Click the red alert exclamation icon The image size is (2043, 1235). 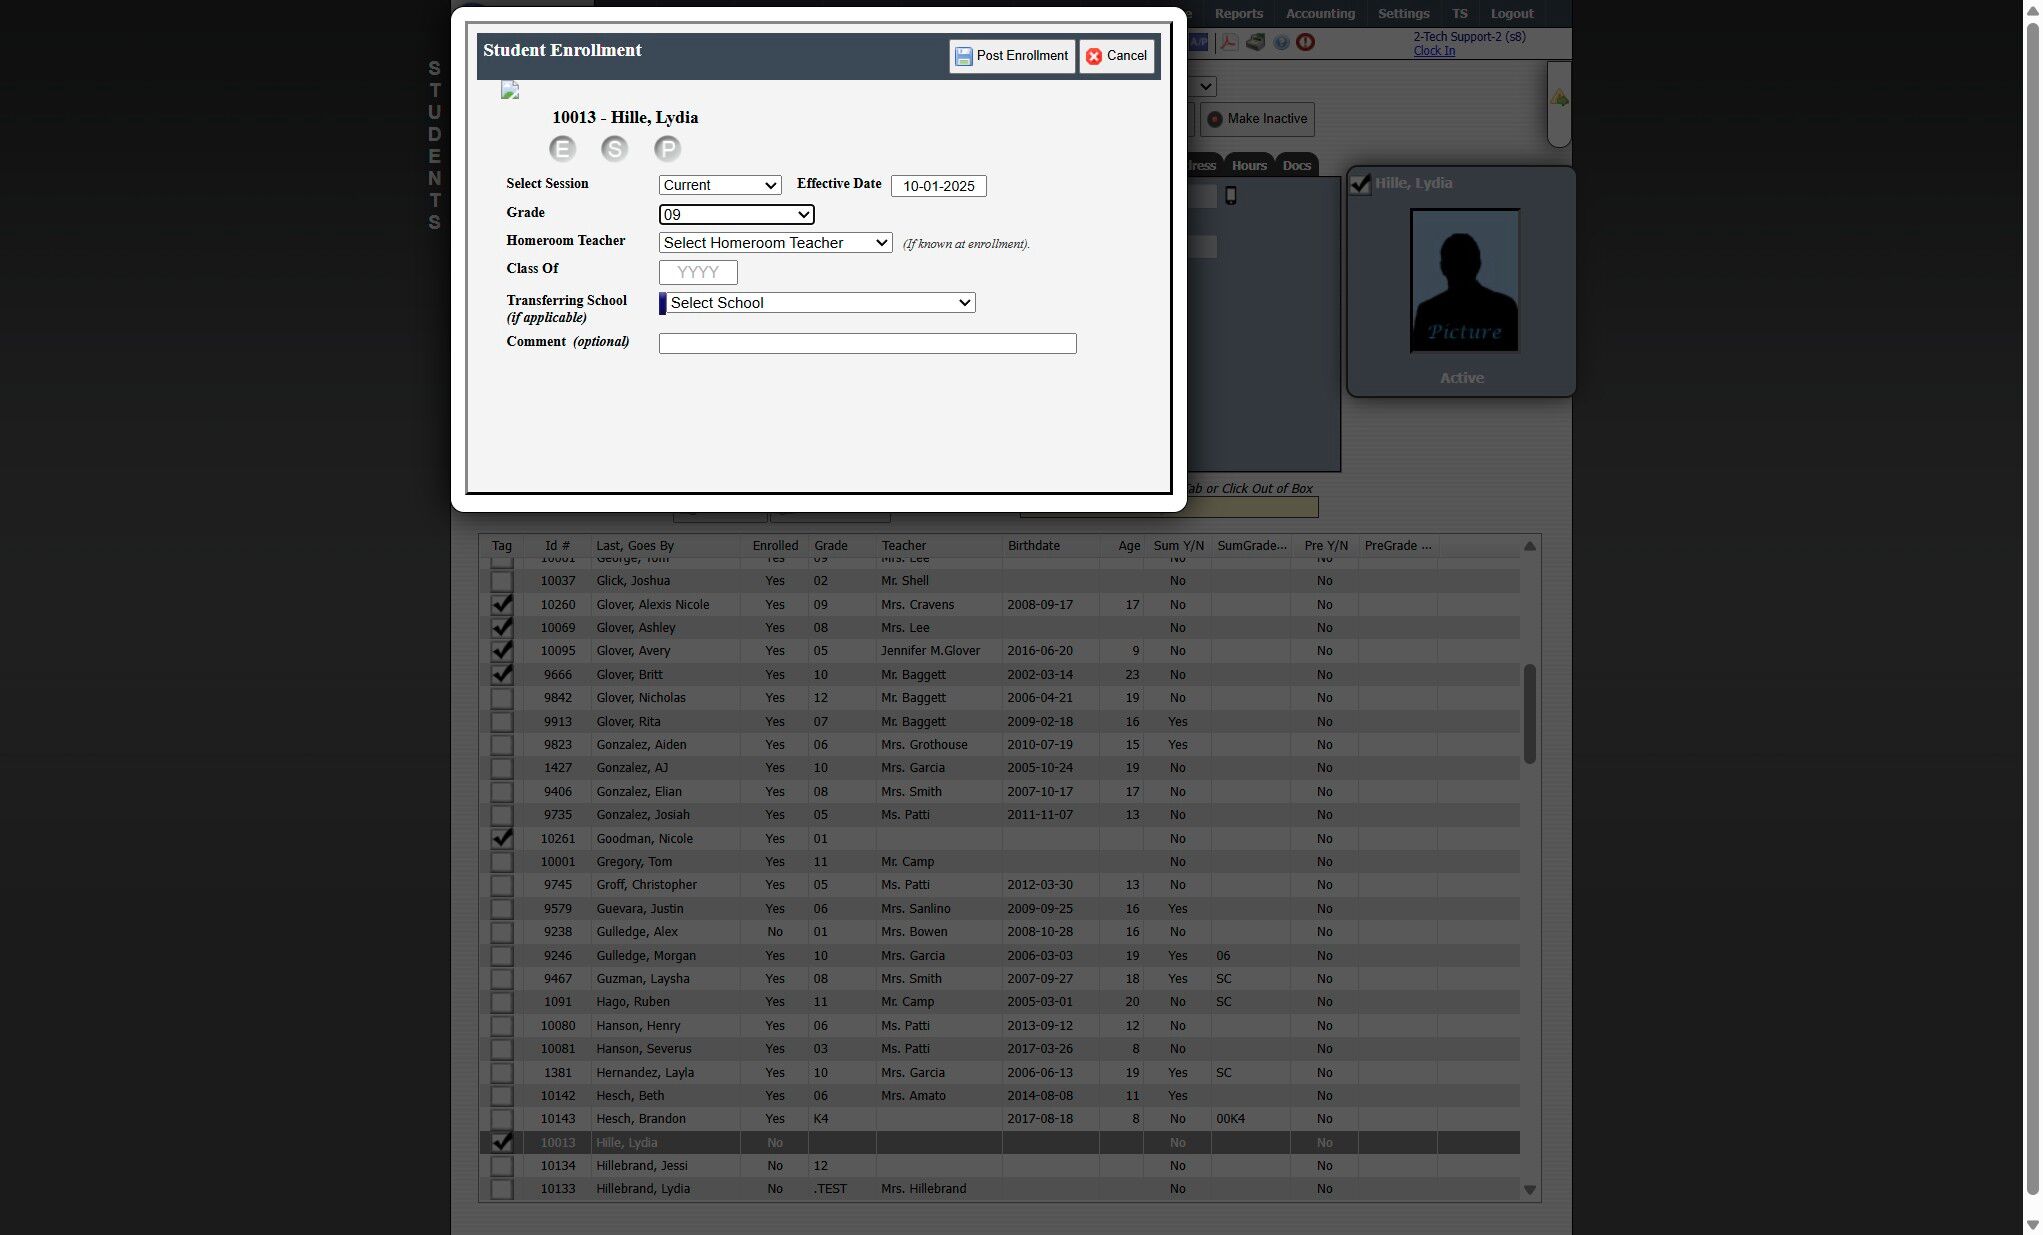coord(1305,42)
